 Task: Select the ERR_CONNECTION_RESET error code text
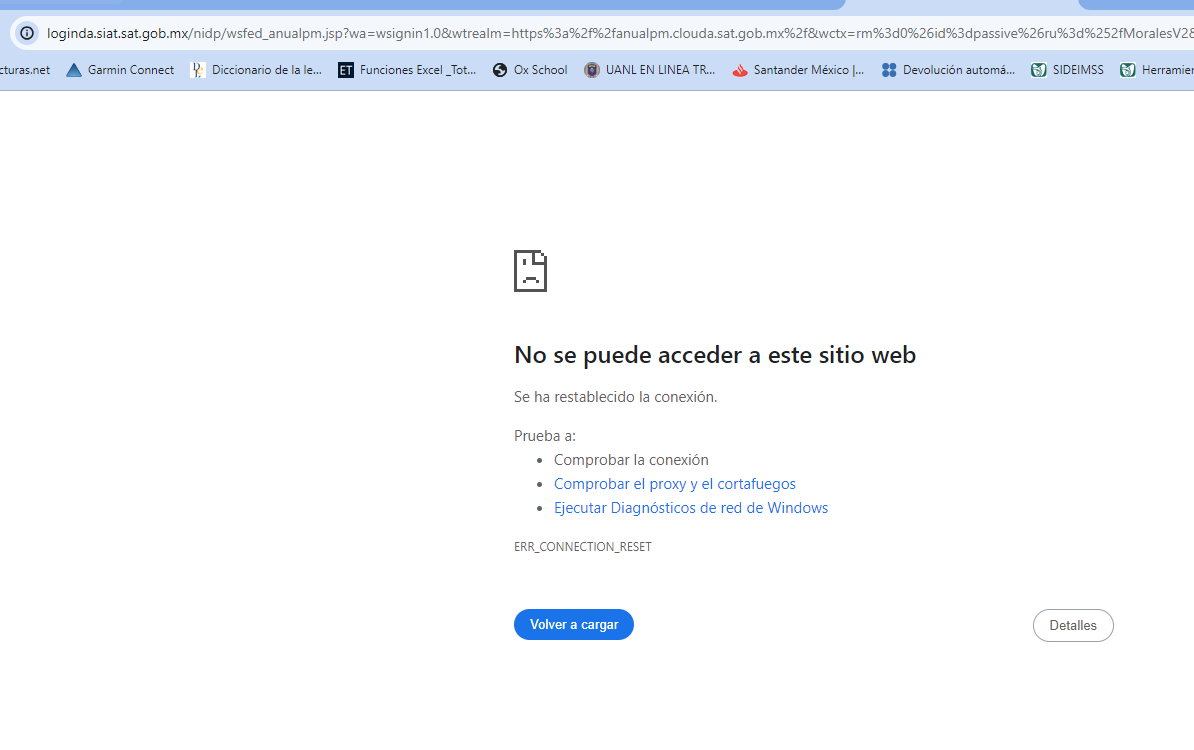[x=583, y=547]
